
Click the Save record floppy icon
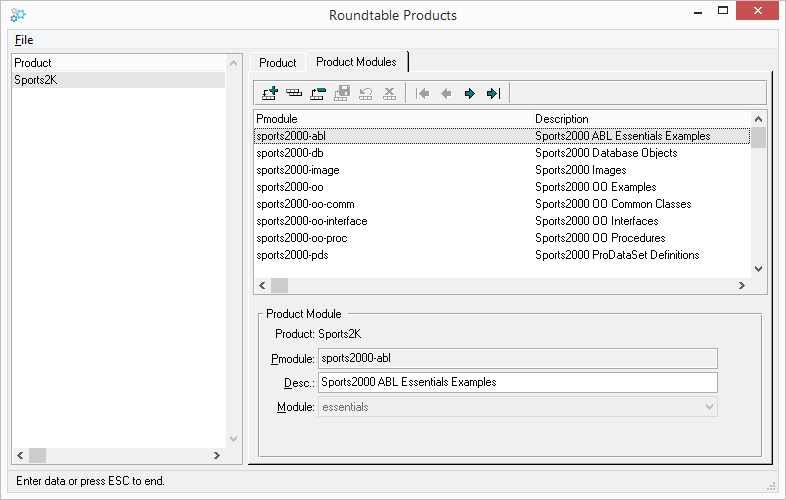click(342, 93)
